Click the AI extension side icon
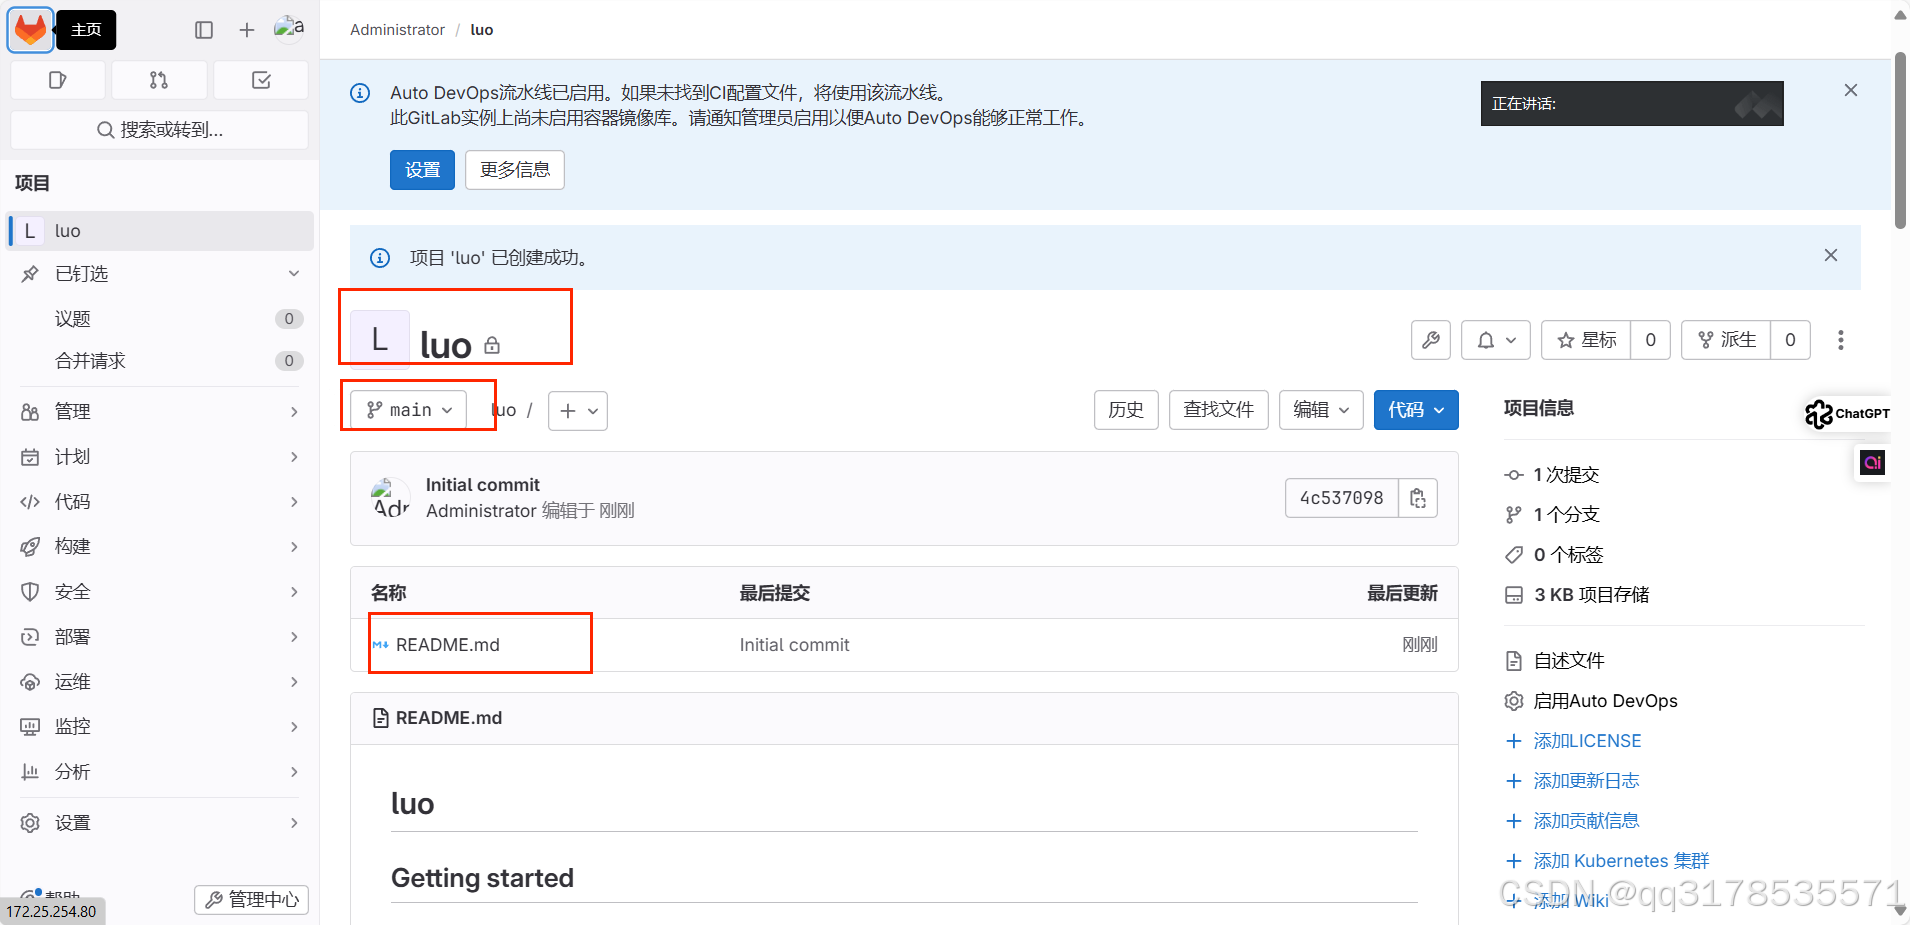This screenshot has width=1910, height=925. (1872, 462)
